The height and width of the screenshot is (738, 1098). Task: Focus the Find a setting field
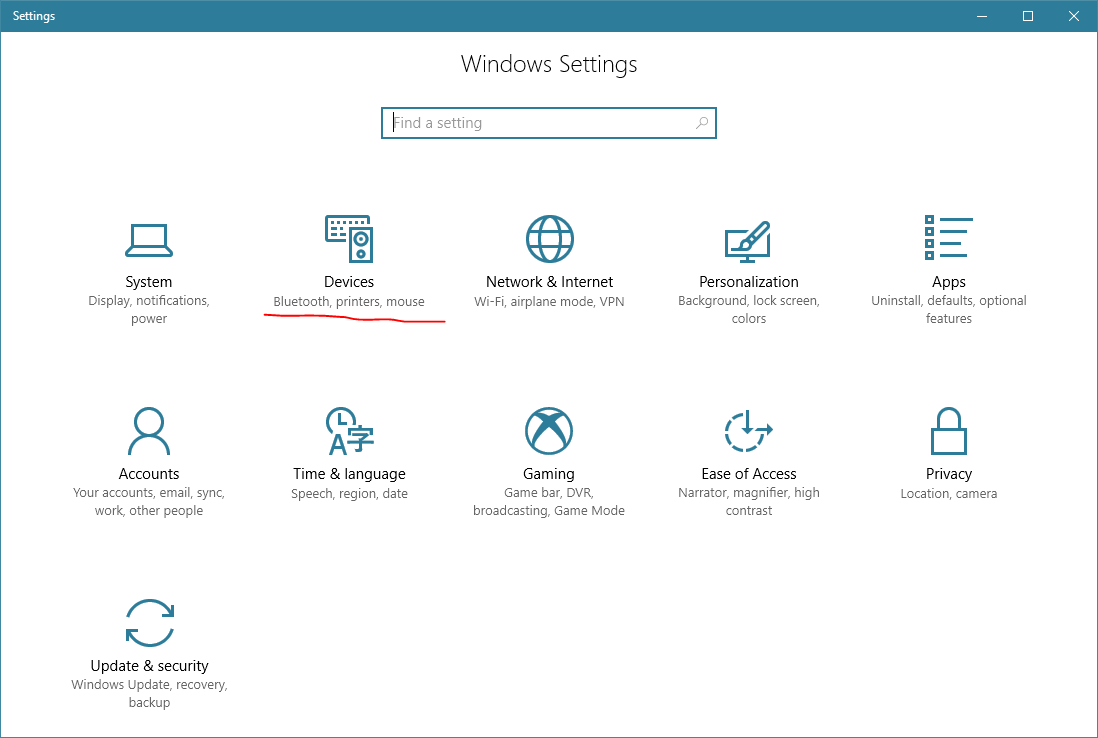tap(549, 123)
